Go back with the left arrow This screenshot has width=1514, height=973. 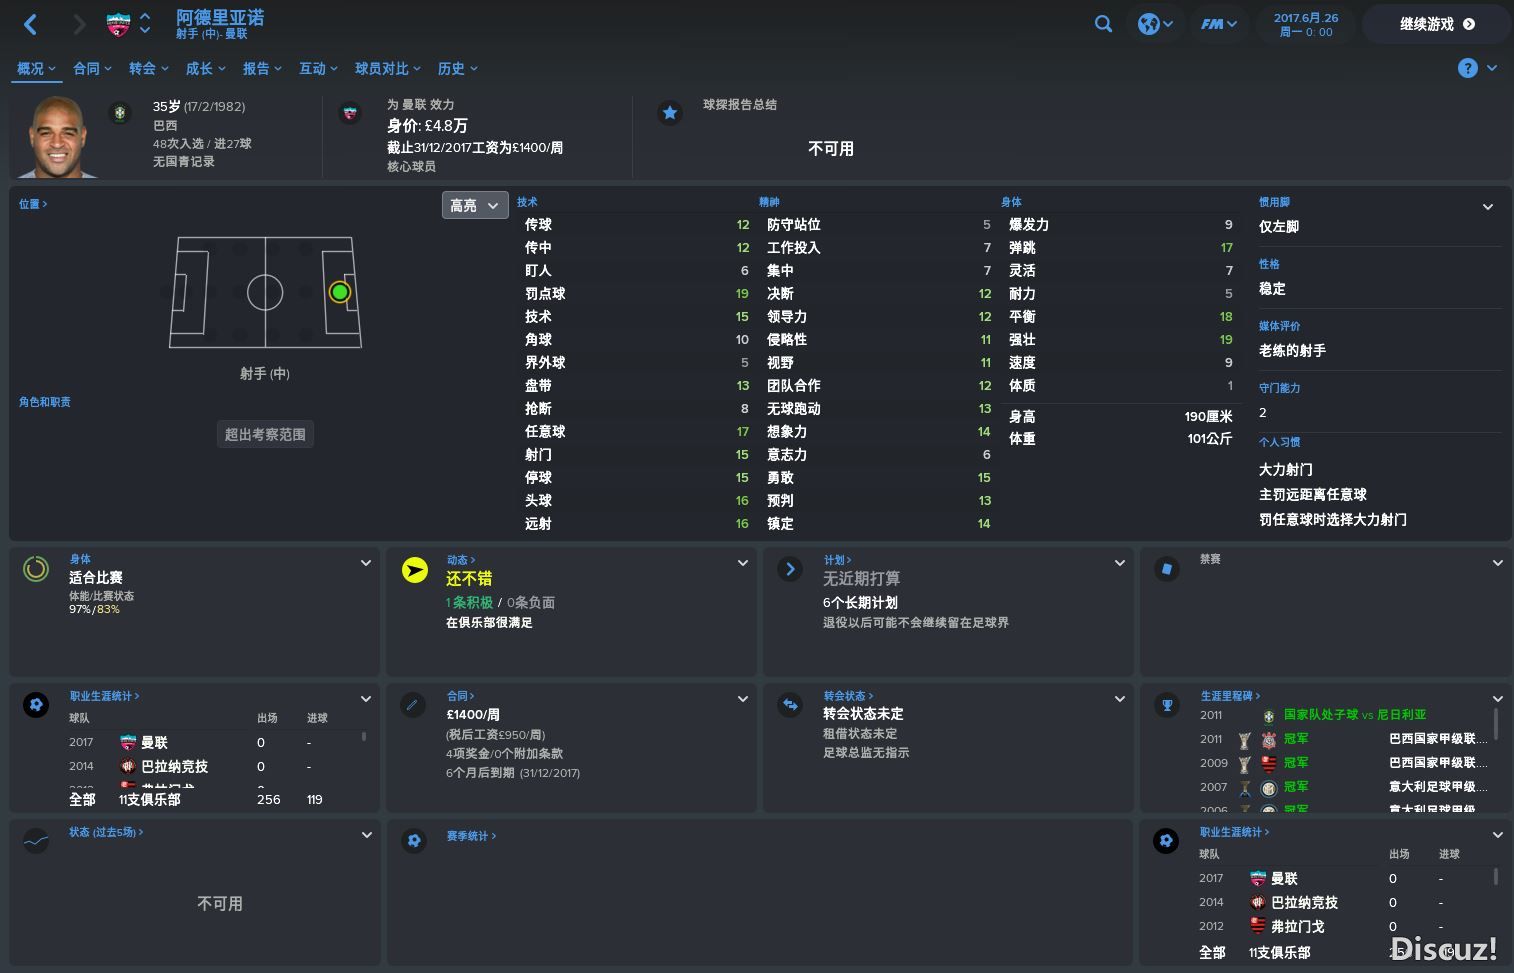tap(31, 24)
